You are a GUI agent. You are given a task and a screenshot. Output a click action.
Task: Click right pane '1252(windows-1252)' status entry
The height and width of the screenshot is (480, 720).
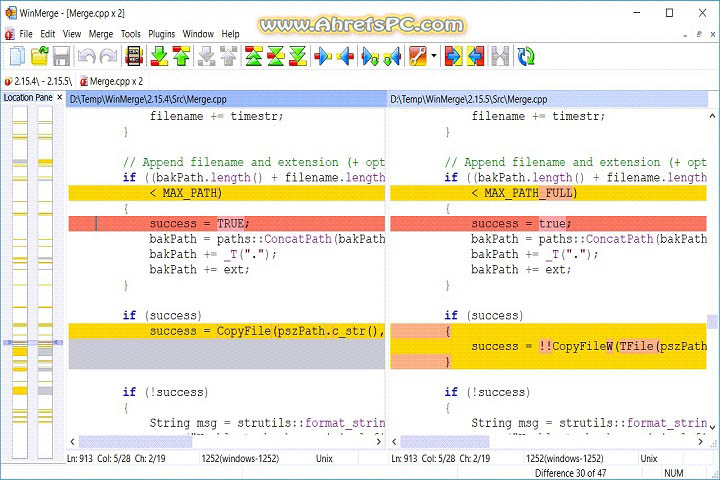565,458
